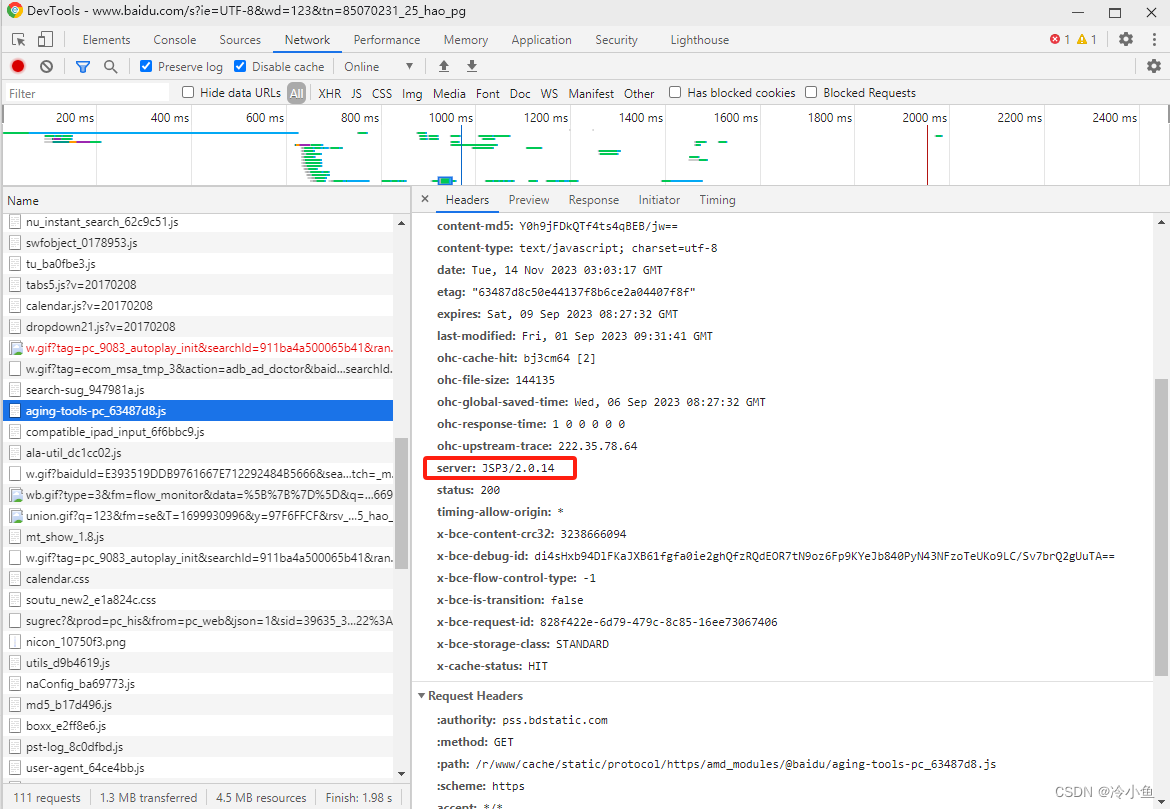This screenshot has width=1170, height=809.
Task: Check the Has blocked cookies filter
Action: coord(675,92)
